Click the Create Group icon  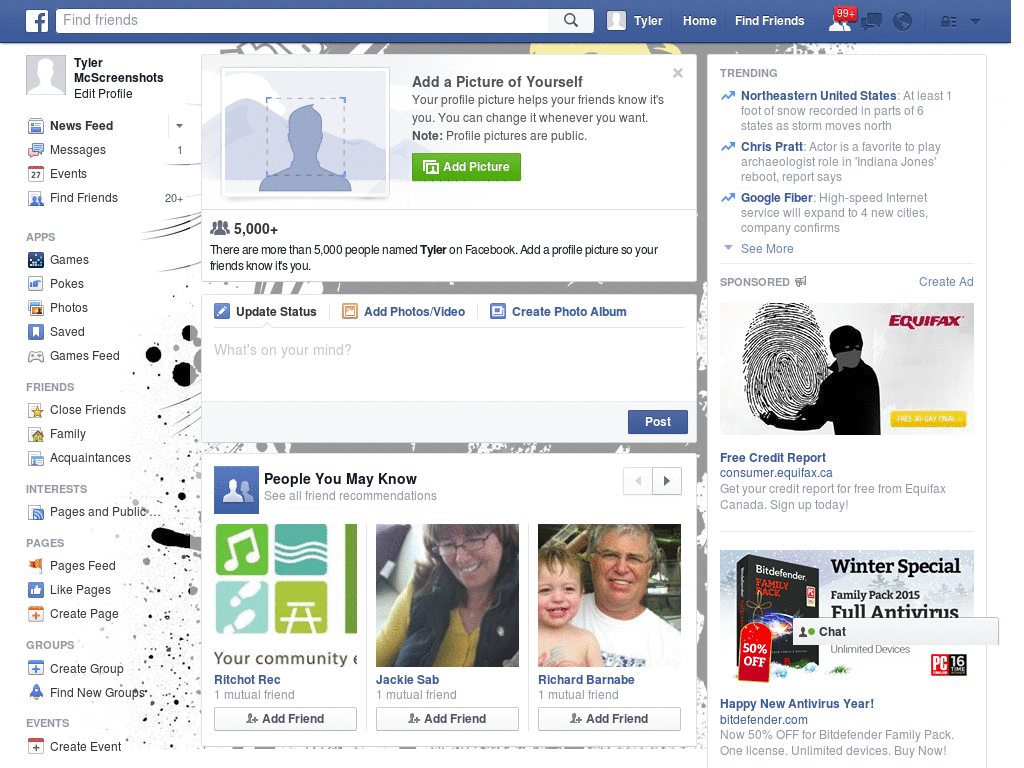tap(36, 669)
